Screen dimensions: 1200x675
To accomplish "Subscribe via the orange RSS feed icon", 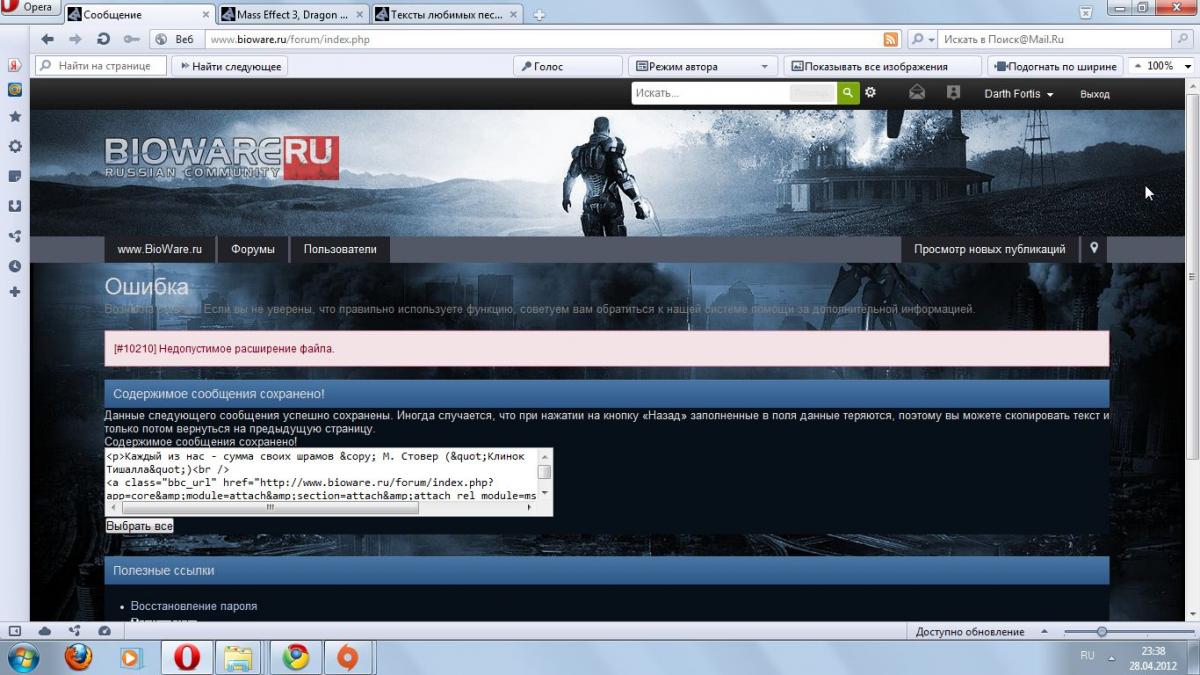I will point(890,39).
